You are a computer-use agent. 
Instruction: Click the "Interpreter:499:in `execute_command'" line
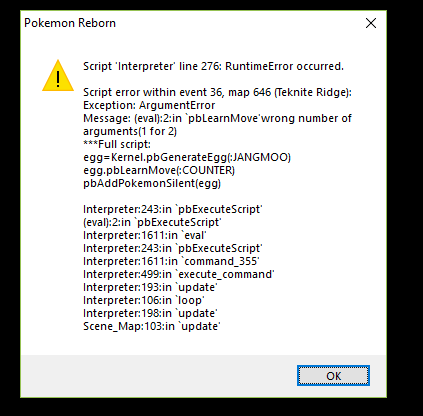(179, 274)
